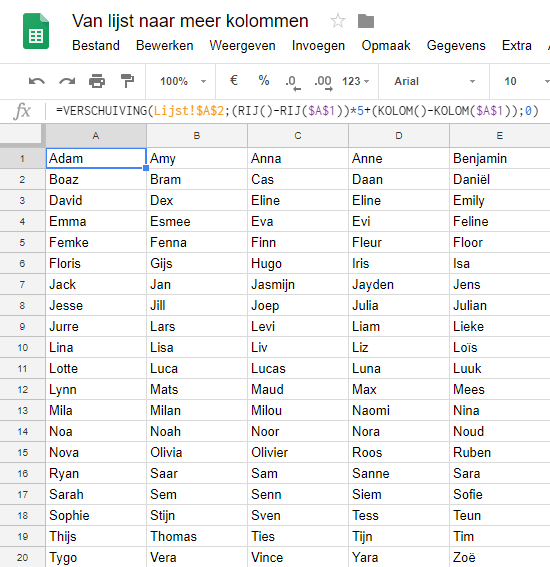The width and height of the screenshot is (550, 567).
Task: Select row 20 header
Action: [22, 557]
